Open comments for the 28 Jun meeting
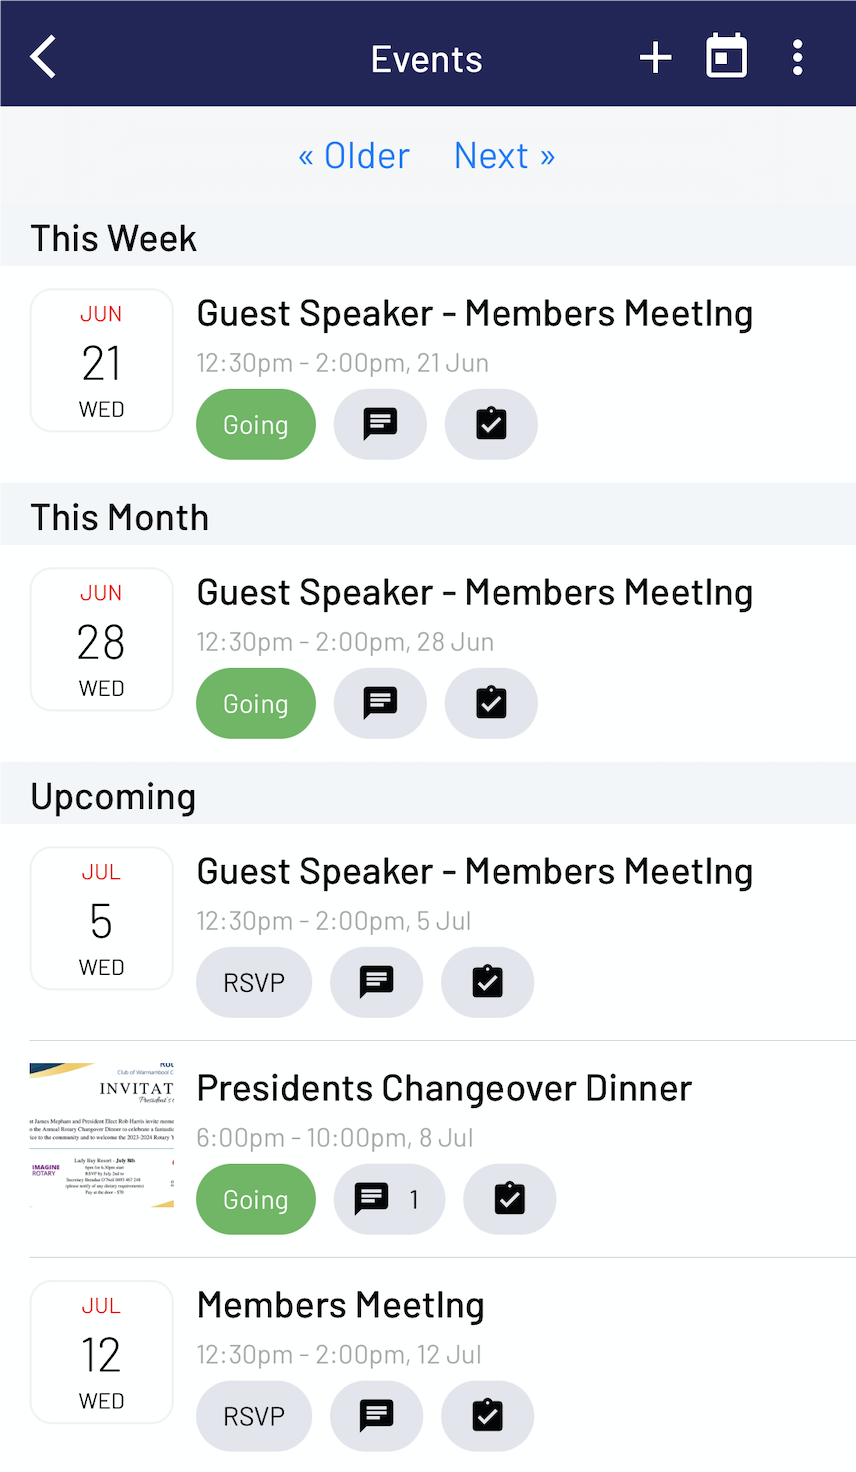 380,703
